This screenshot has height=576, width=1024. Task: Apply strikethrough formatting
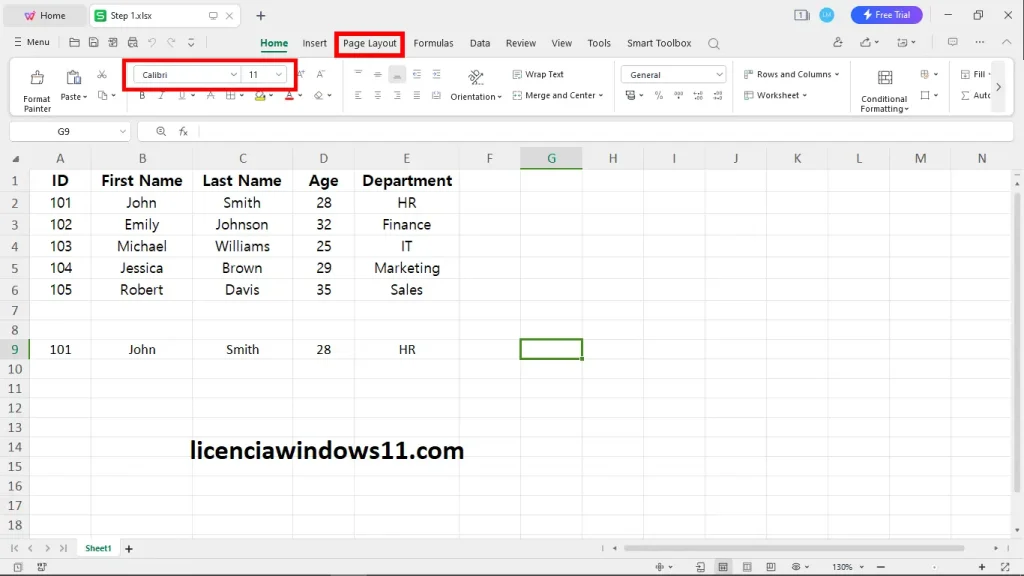pyautogui.click(x=210, y=95)
